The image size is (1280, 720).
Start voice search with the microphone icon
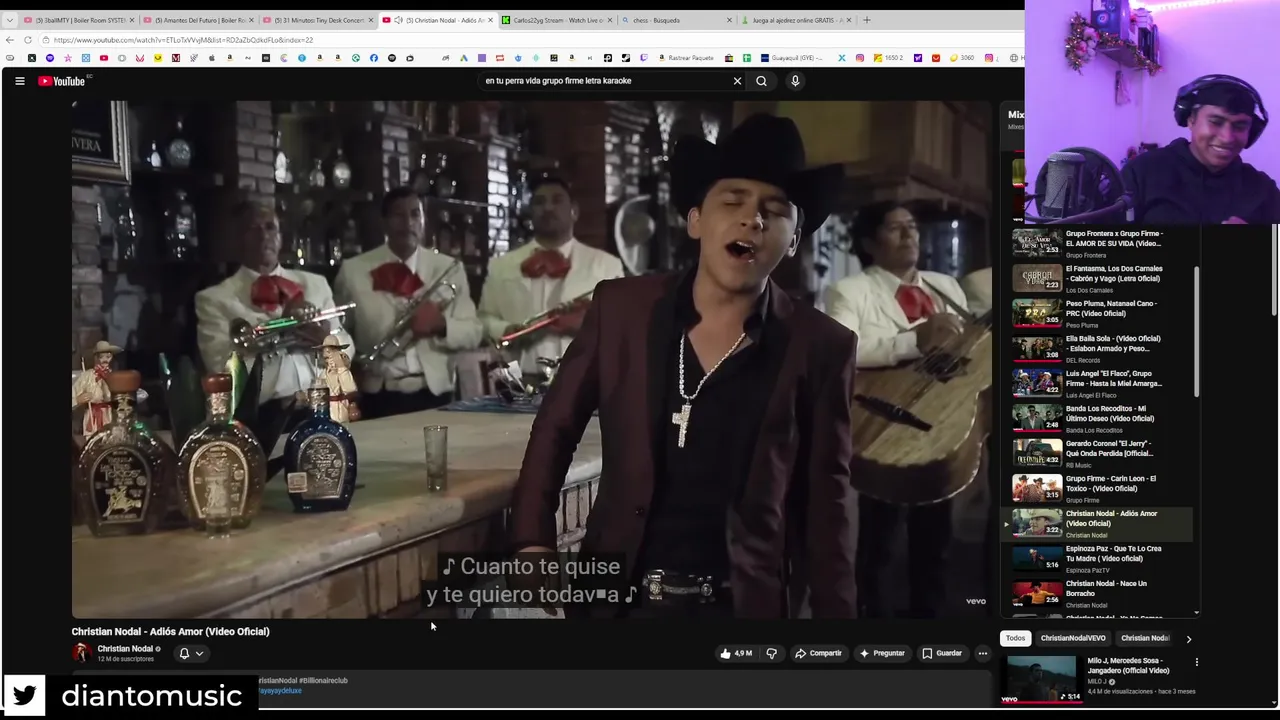(795, 81)
